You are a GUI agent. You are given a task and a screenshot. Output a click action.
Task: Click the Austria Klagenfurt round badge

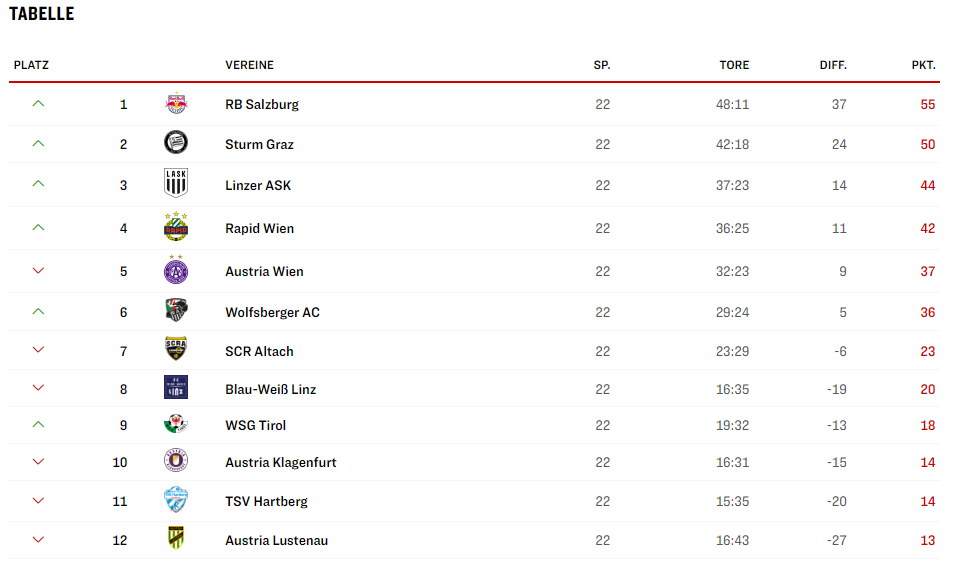tap(176, 460)
